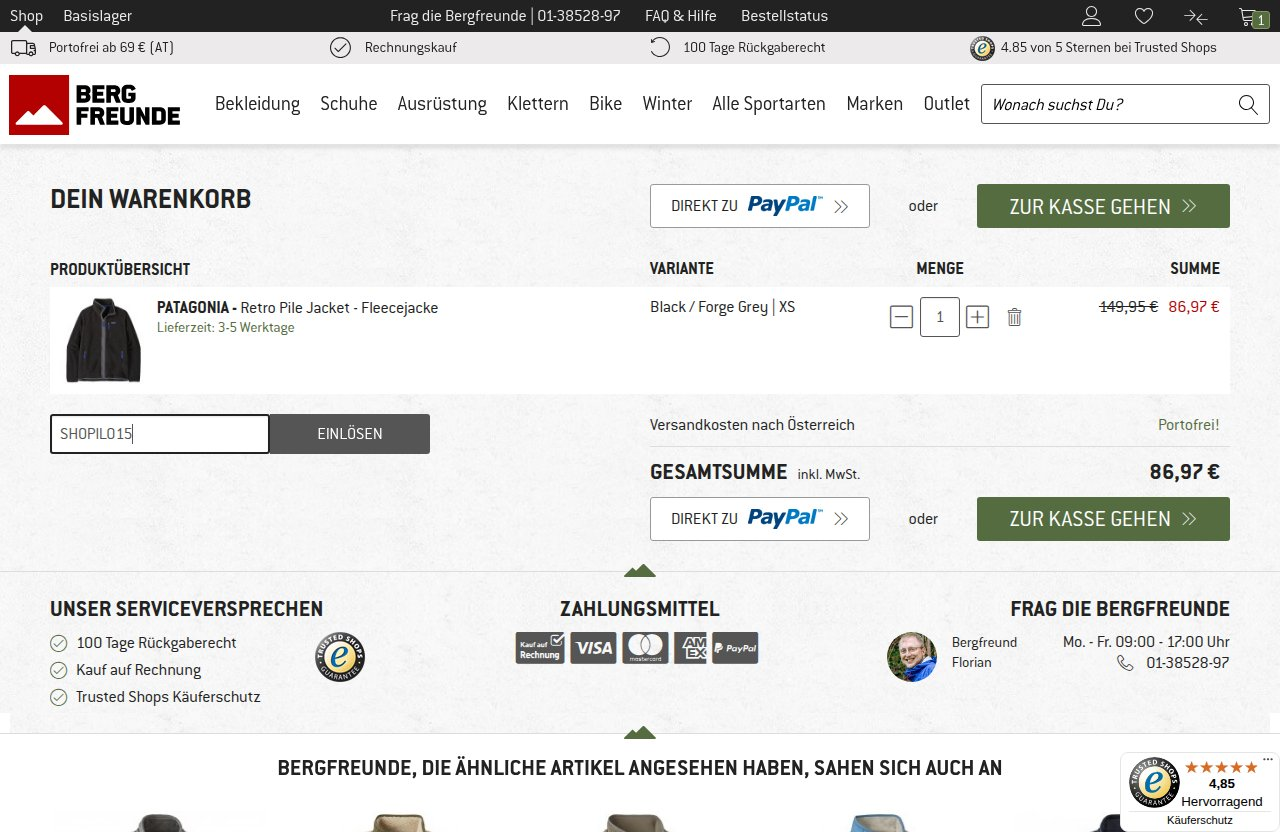Click the Kauf auf Rechnung payment icon

pyautogui.click(x=540, y=648)
